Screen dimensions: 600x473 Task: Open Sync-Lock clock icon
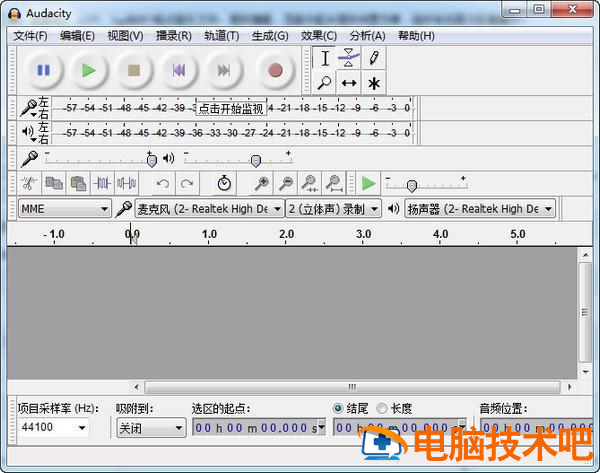(224, 184)
